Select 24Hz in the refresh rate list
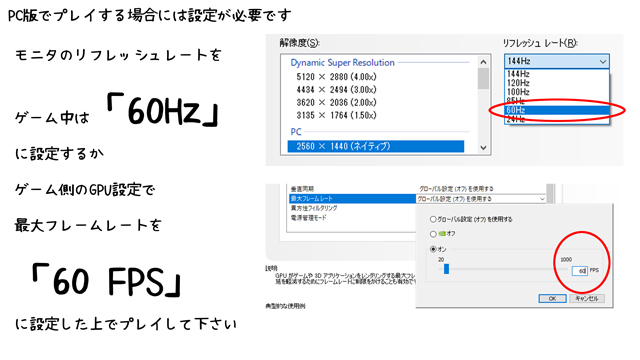The width and height of the screenshot is (640, 360). click(x=557, y=119)
